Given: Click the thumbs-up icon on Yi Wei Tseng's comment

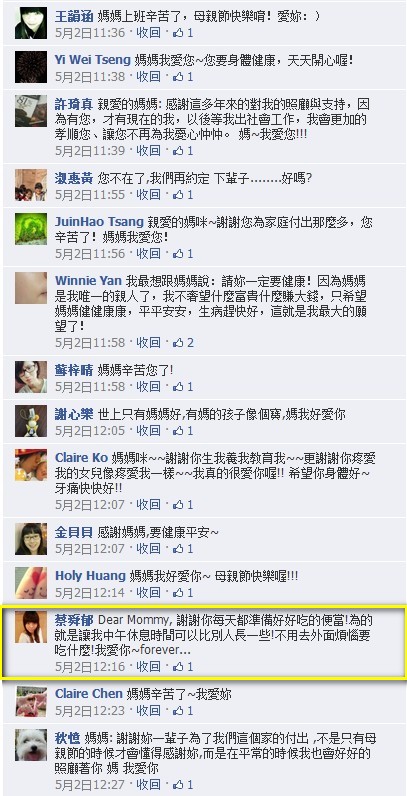Looking at the screenshot, I should [x=178, y=77].
